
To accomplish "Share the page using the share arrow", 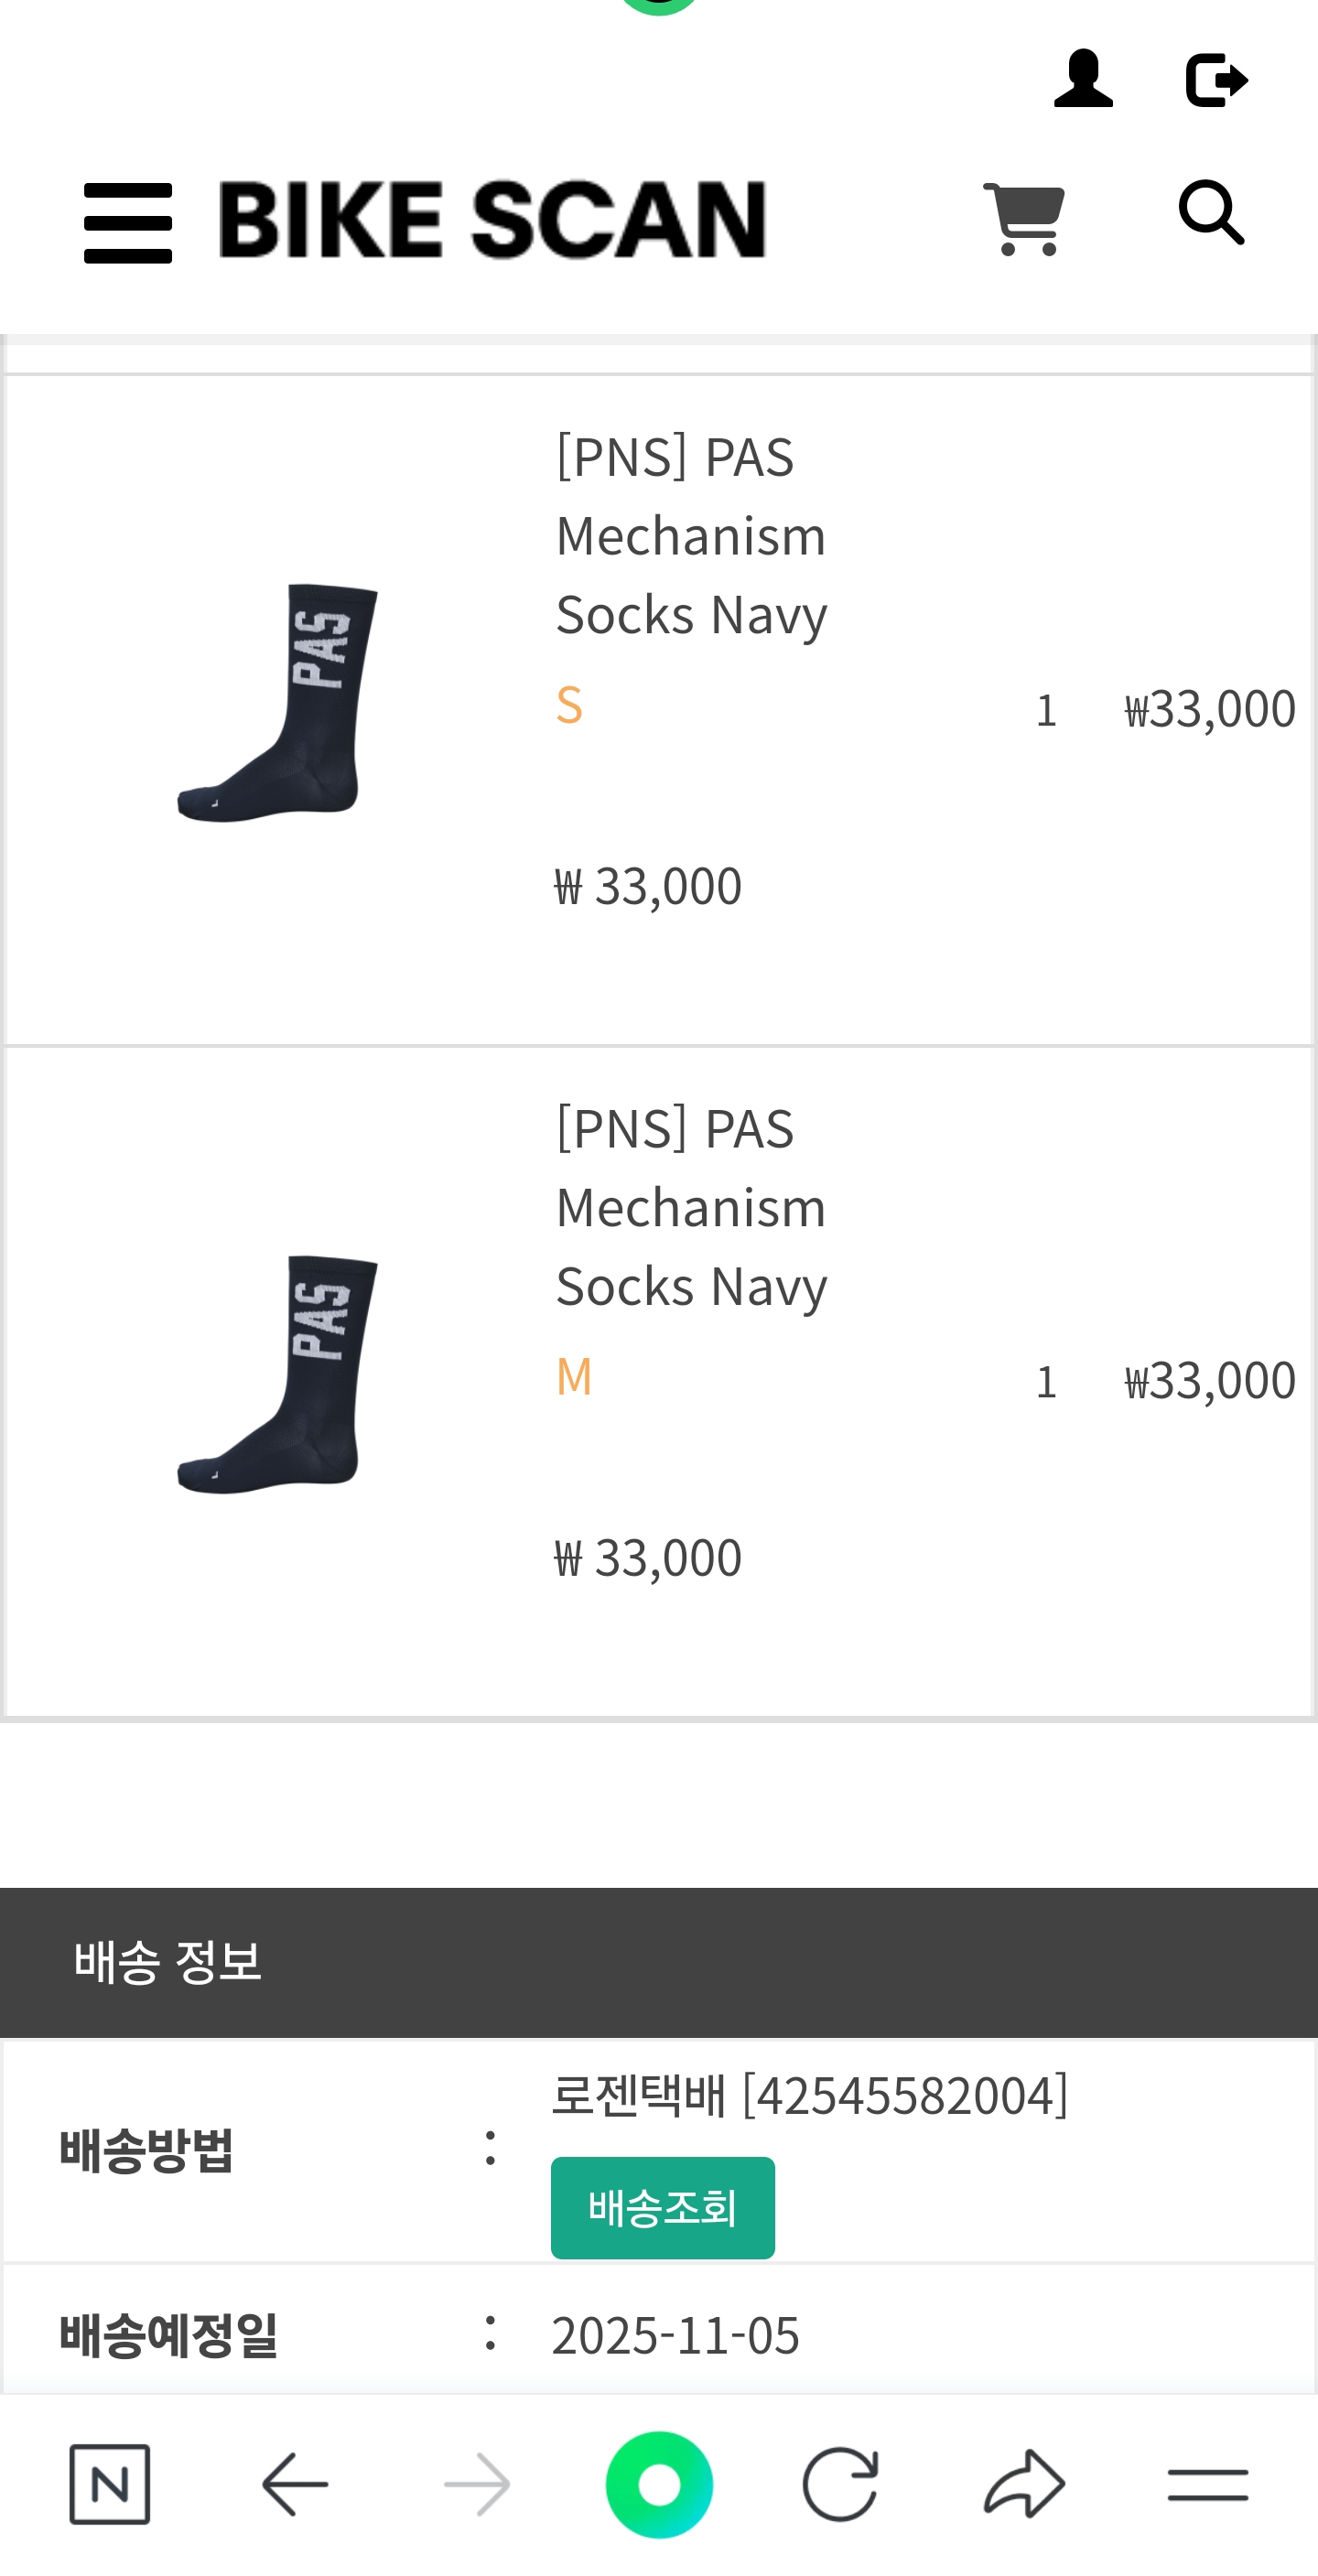I will 1024,2484.
